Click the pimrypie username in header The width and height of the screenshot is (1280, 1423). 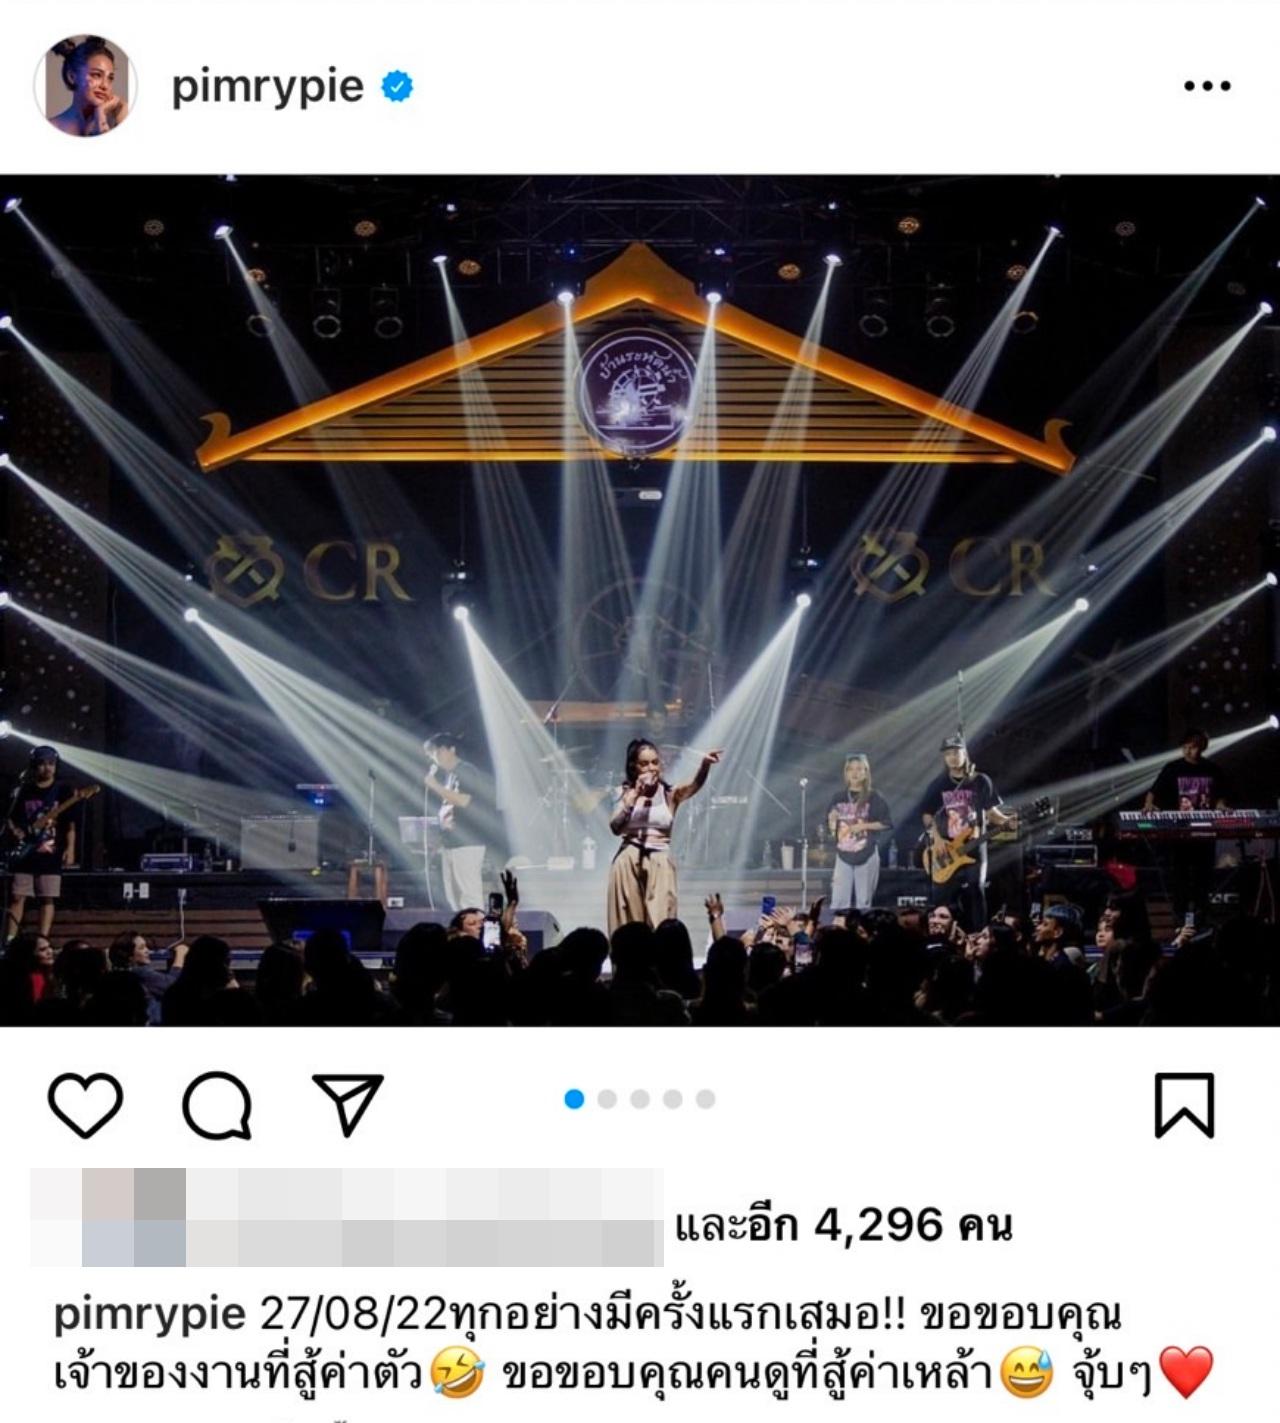tap(267, 87)
